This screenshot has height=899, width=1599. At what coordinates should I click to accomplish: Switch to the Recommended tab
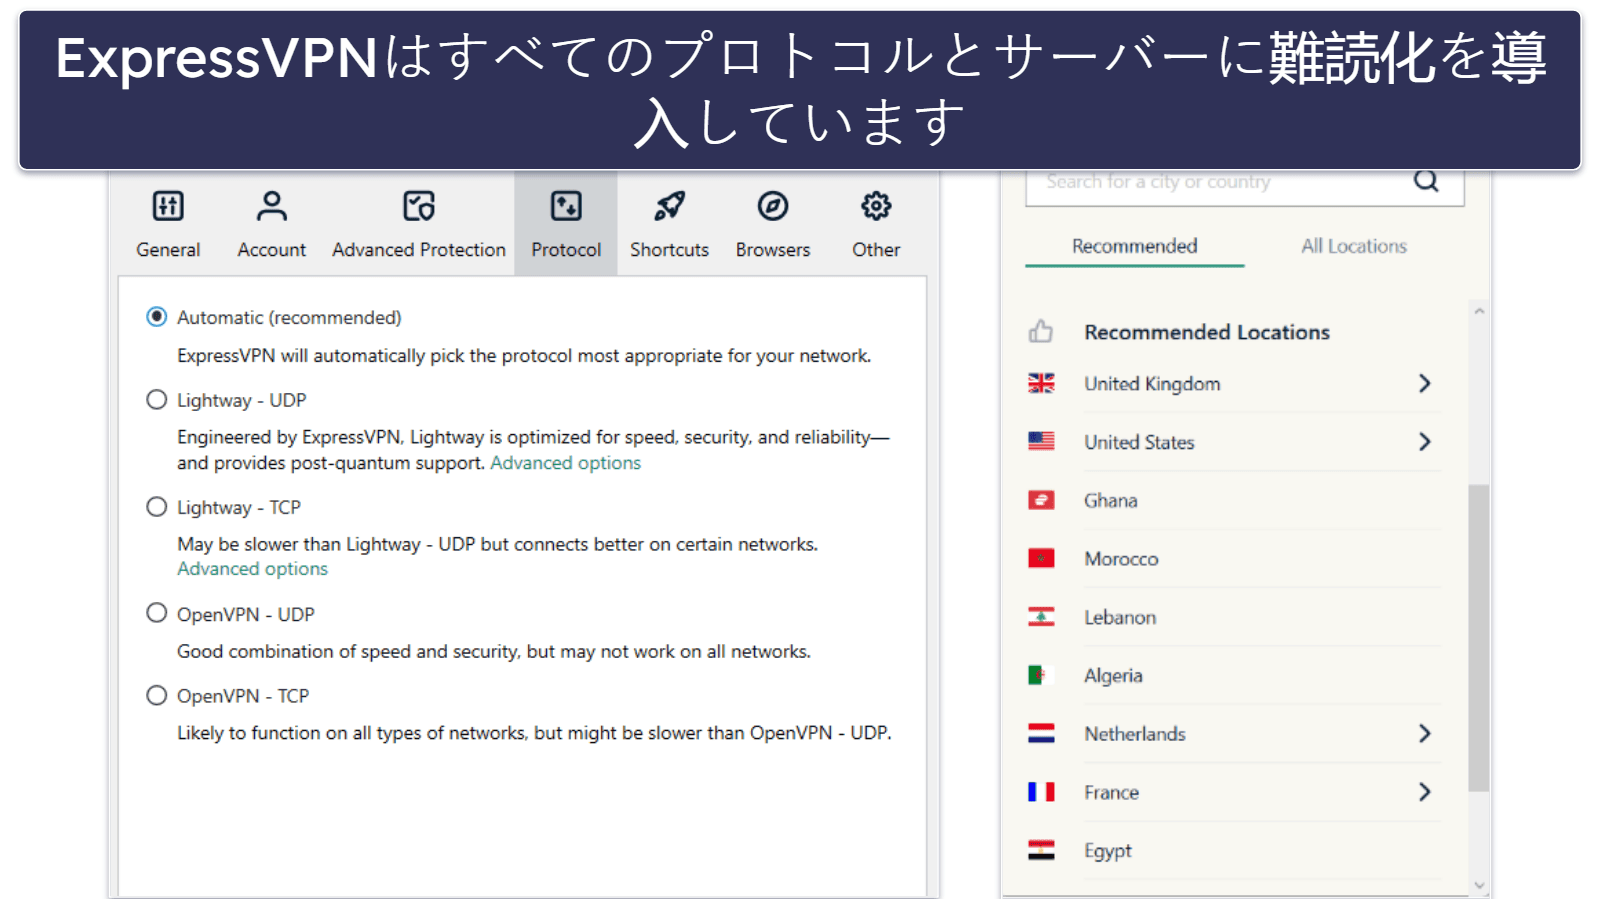click(1134, 246)
